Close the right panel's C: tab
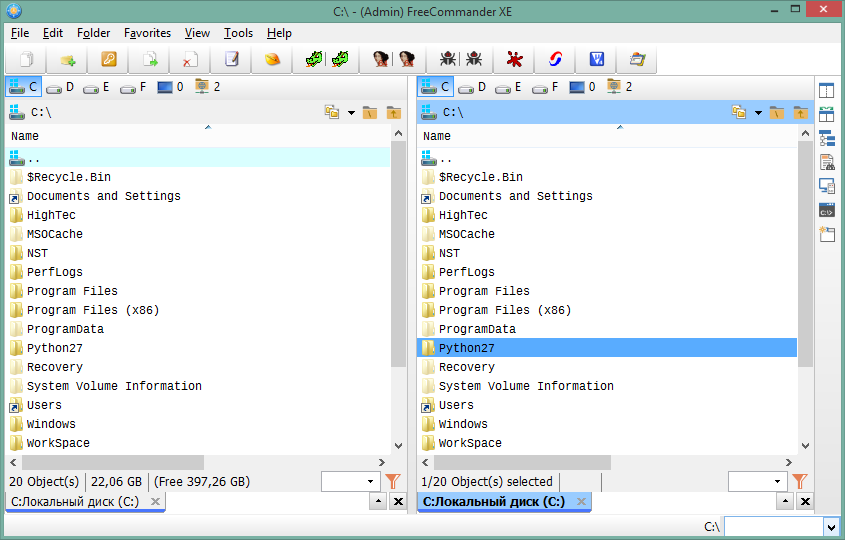The height and width of the screenshot is (540, 845). [x=579, y=502]
